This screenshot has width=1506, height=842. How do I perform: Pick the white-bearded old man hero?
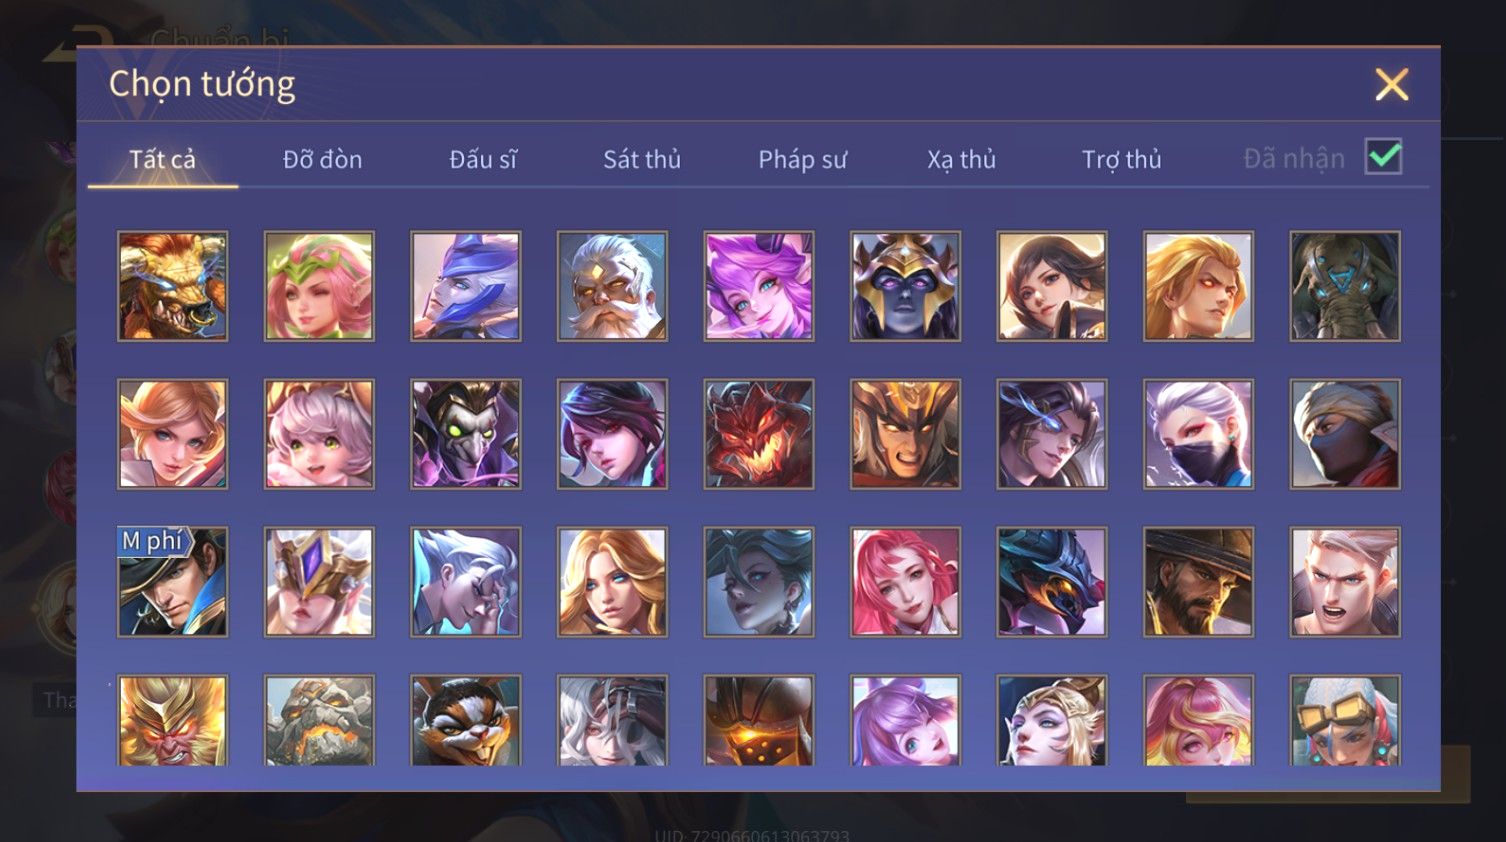612,286
